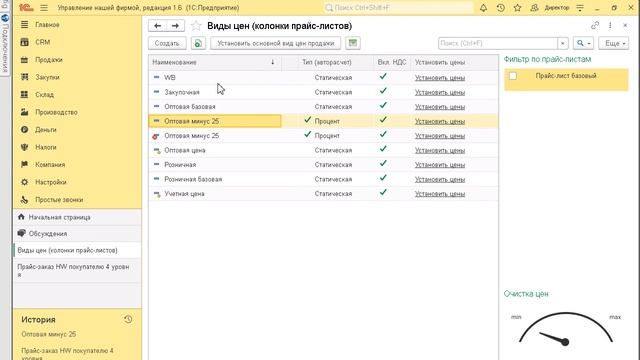Select the Оптовая цена row
The height and width of the screenshot is (360, 640).
(x=323, y=150)
